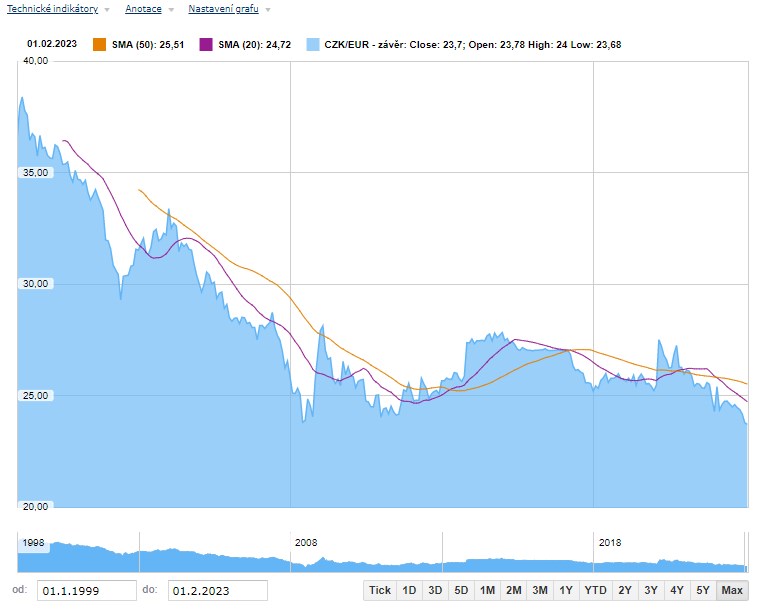Screen dimensions: 758x609
Task: Choose the 5D time range
Action: tap(461, 590)
